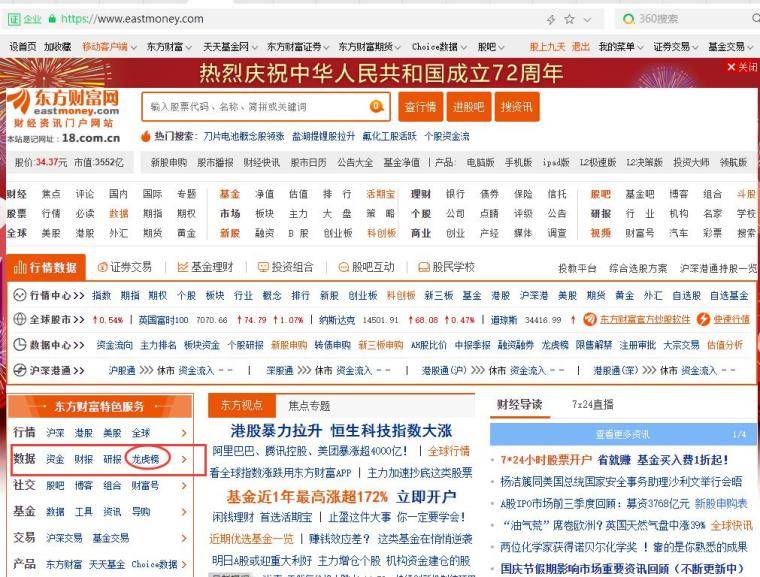Open 盐湖提锂股拉升 hot search link
Image resolution: width=760 pixels, height=577 pixels.
(x=323, y=136)
